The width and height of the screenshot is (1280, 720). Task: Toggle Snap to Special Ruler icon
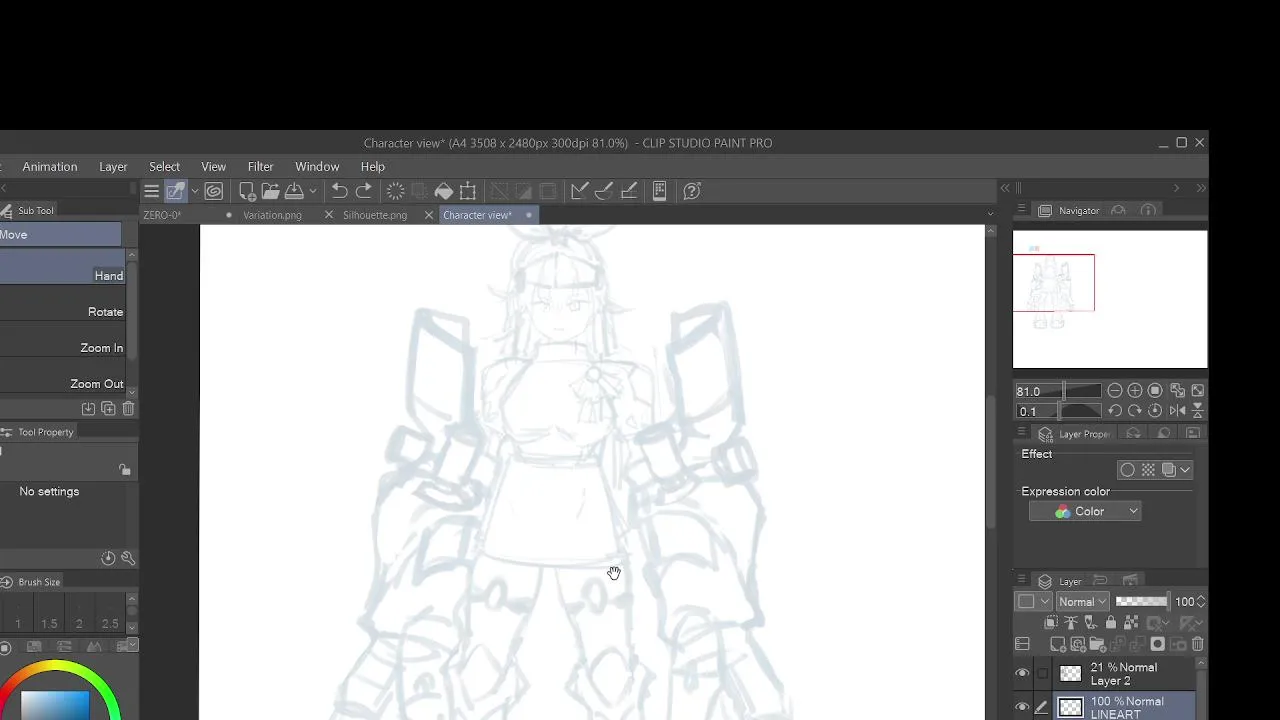[x=604, y=191]
